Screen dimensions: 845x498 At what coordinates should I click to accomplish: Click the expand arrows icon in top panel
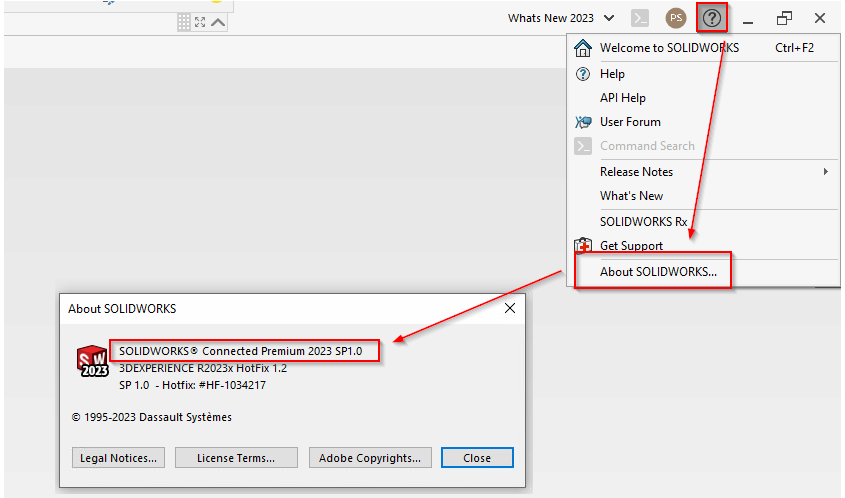200,22
